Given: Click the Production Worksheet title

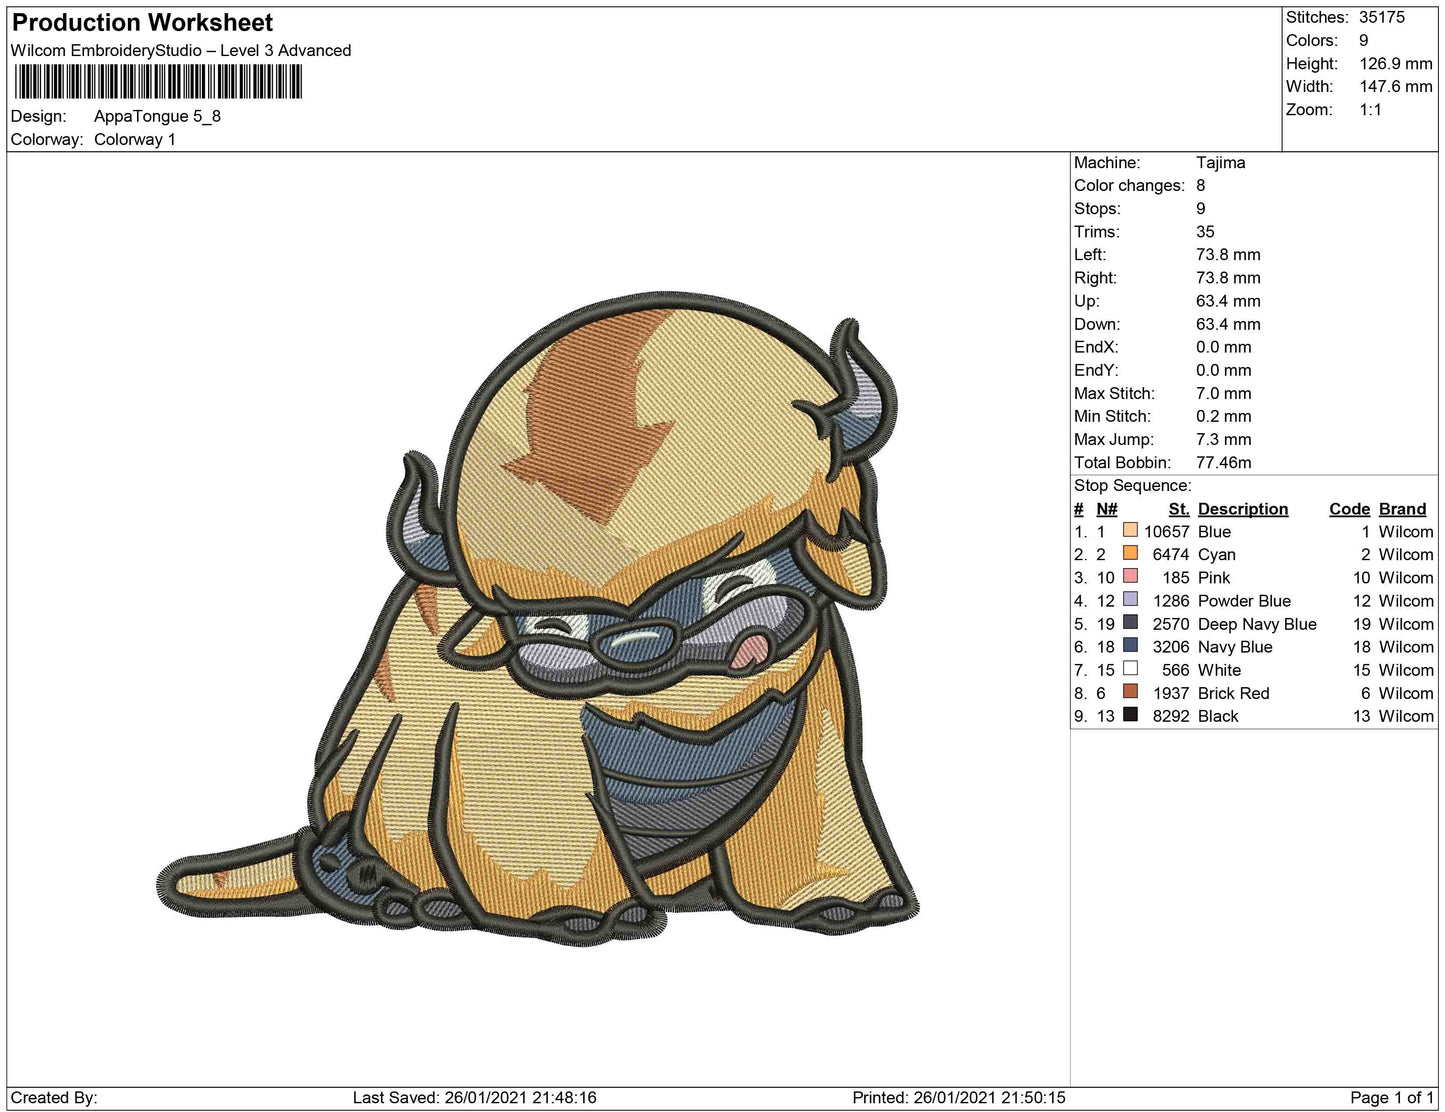Looking at the screenshot, I should [142, 23].
